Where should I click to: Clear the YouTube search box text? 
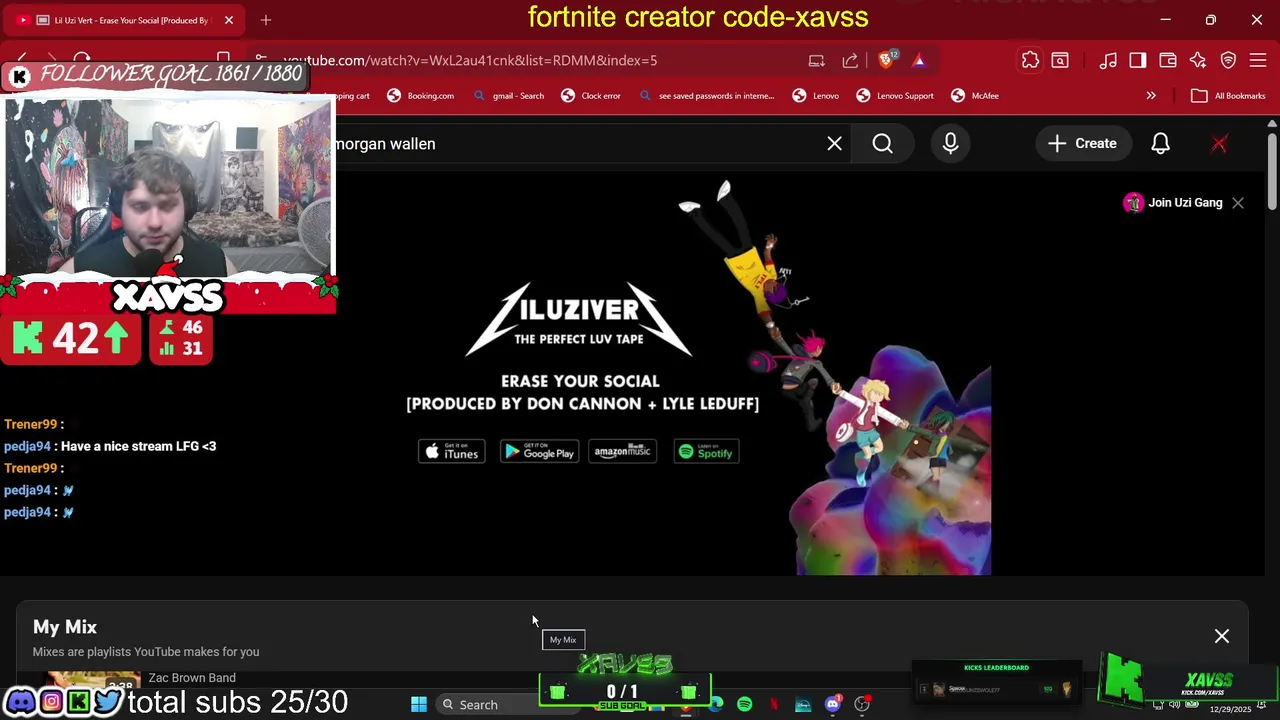pos(835,144)
